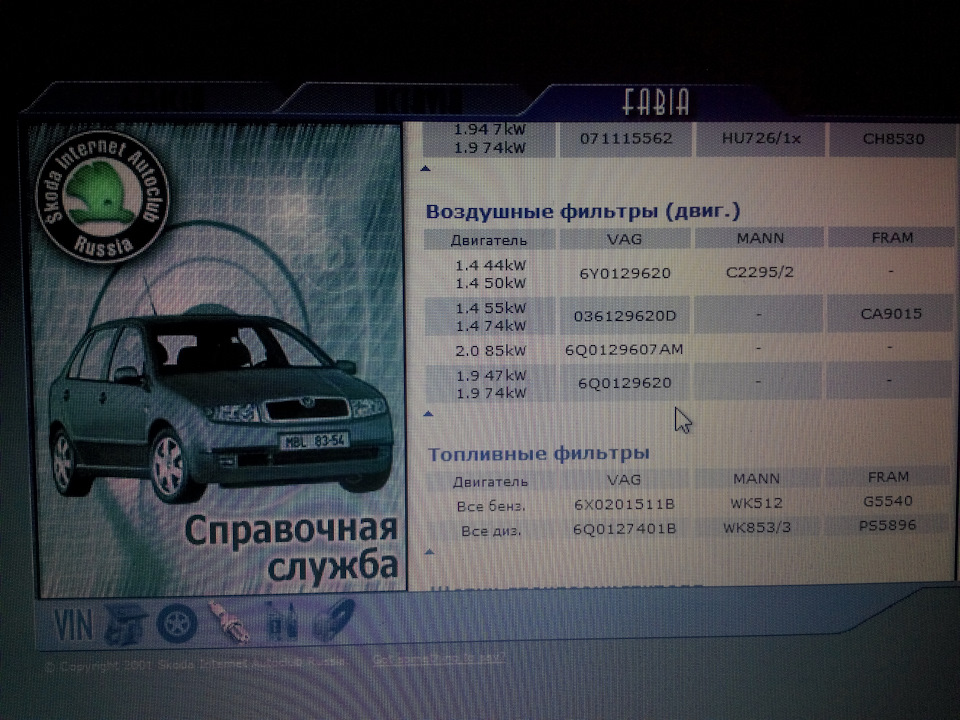Select VAG number 6X0201511B
Viewport: 960px width, 720px height.
pos(624,504)
